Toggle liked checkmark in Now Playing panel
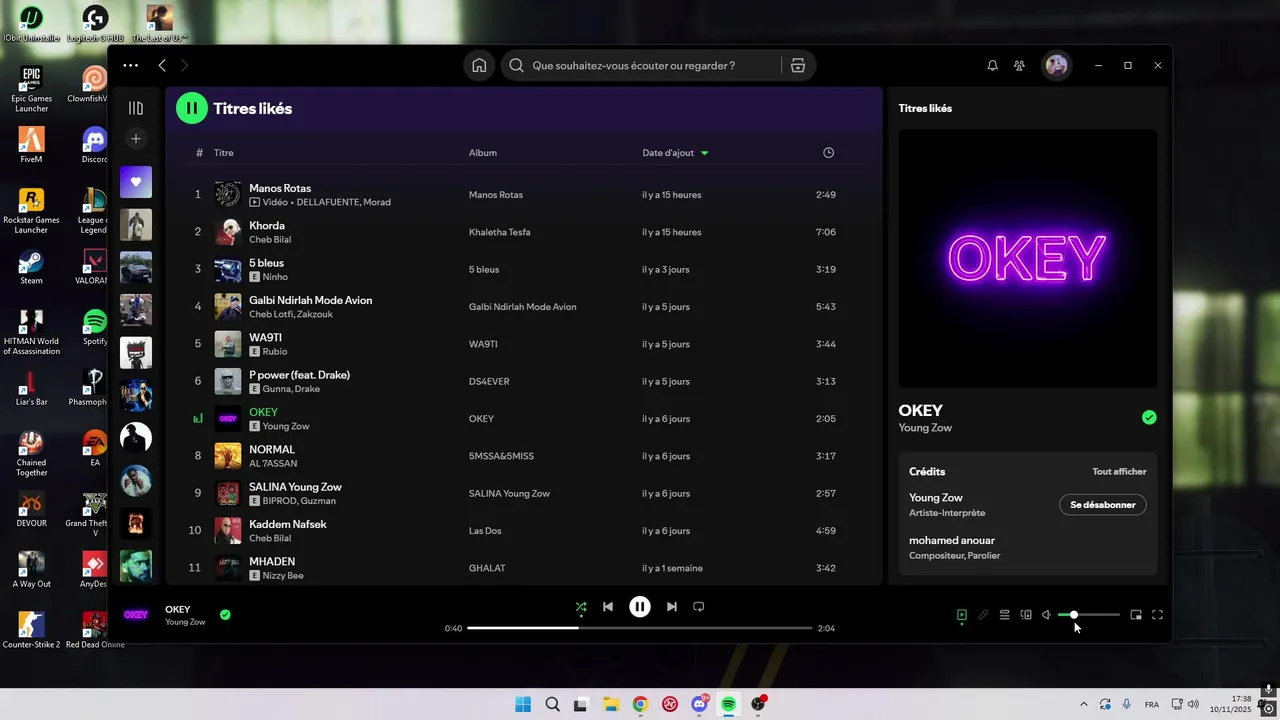 coord(1149,417)
